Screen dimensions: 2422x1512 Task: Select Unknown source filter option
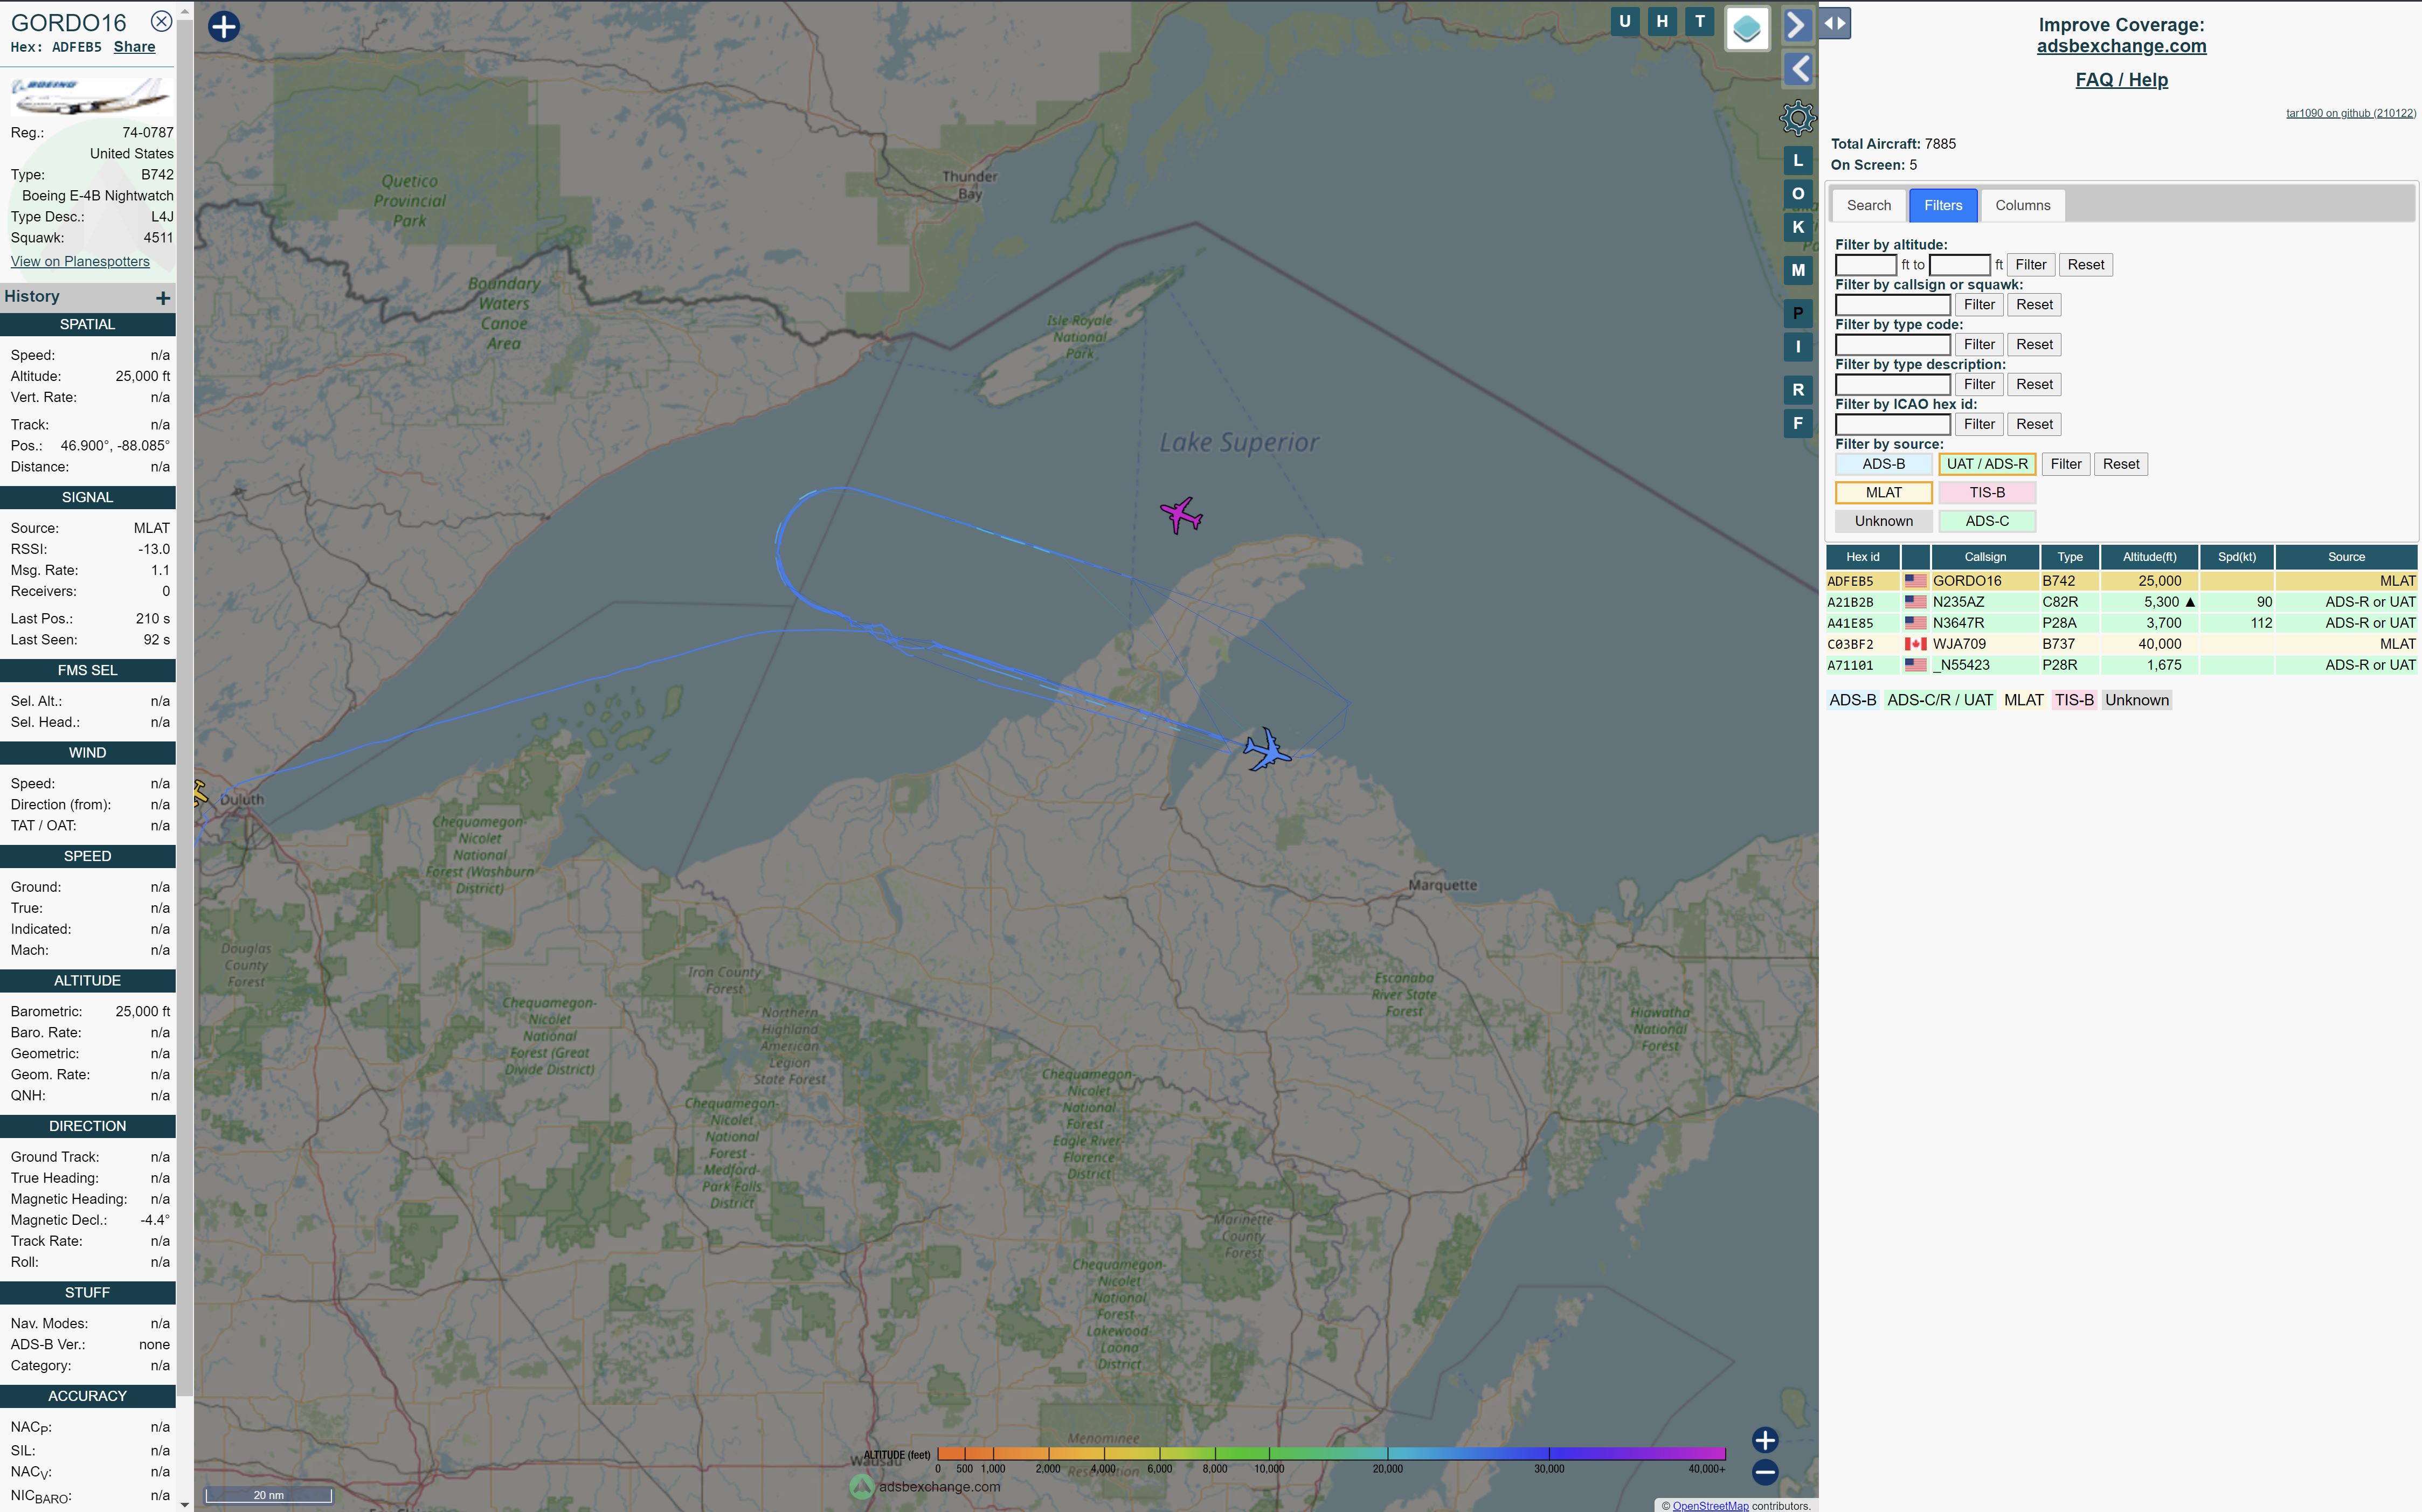pyautogui.click(x=1883, y=521)
